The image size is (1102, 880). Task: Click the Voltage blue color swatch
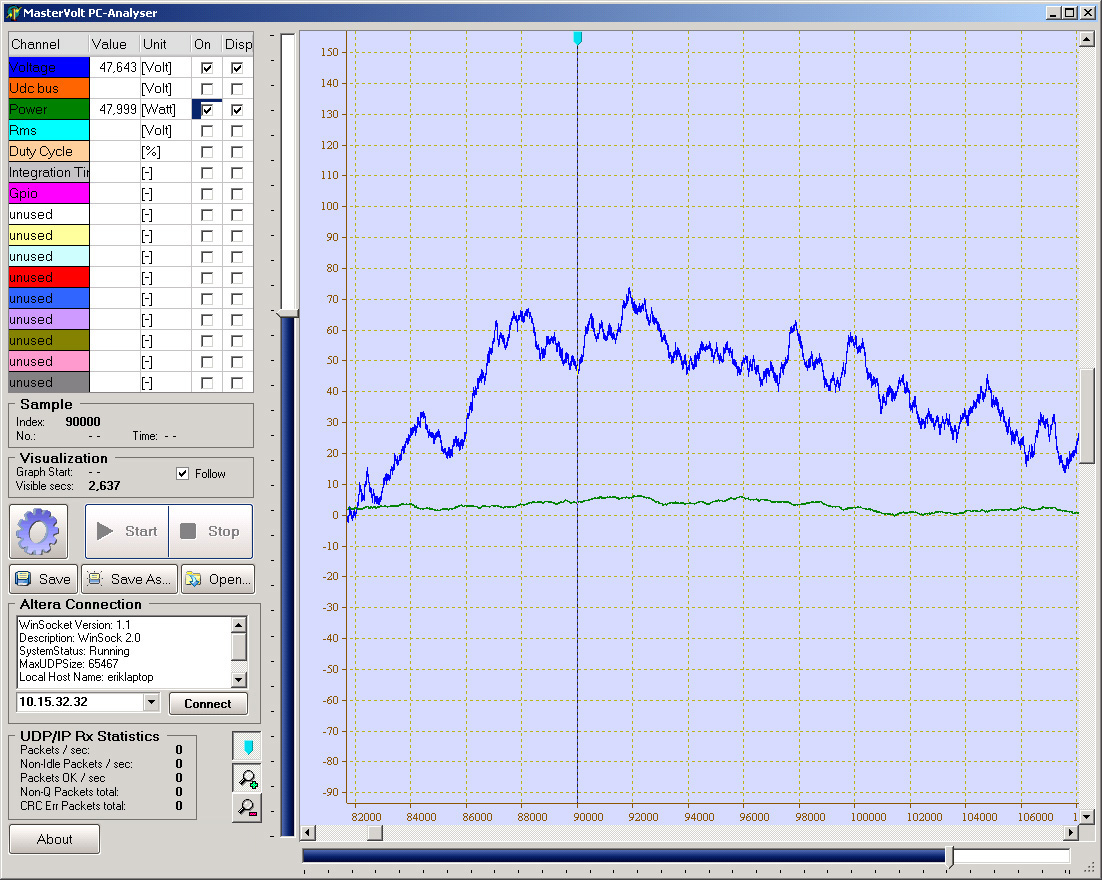coord(48,67)
